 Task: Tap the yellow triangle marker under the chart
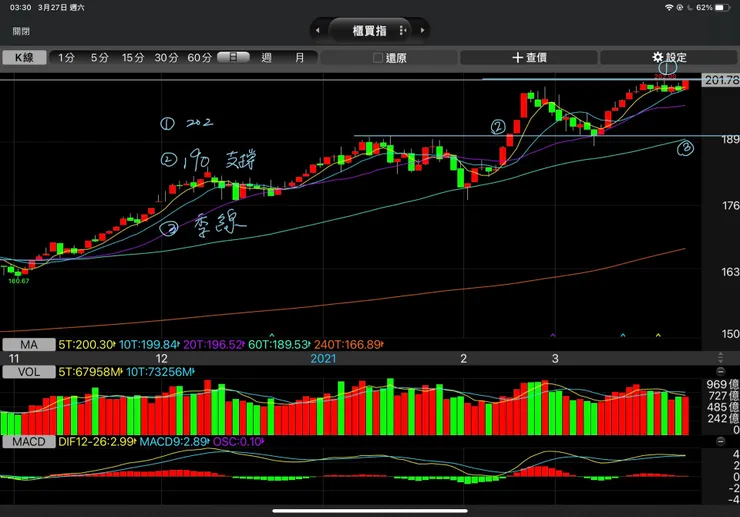[x=658, y=335]
